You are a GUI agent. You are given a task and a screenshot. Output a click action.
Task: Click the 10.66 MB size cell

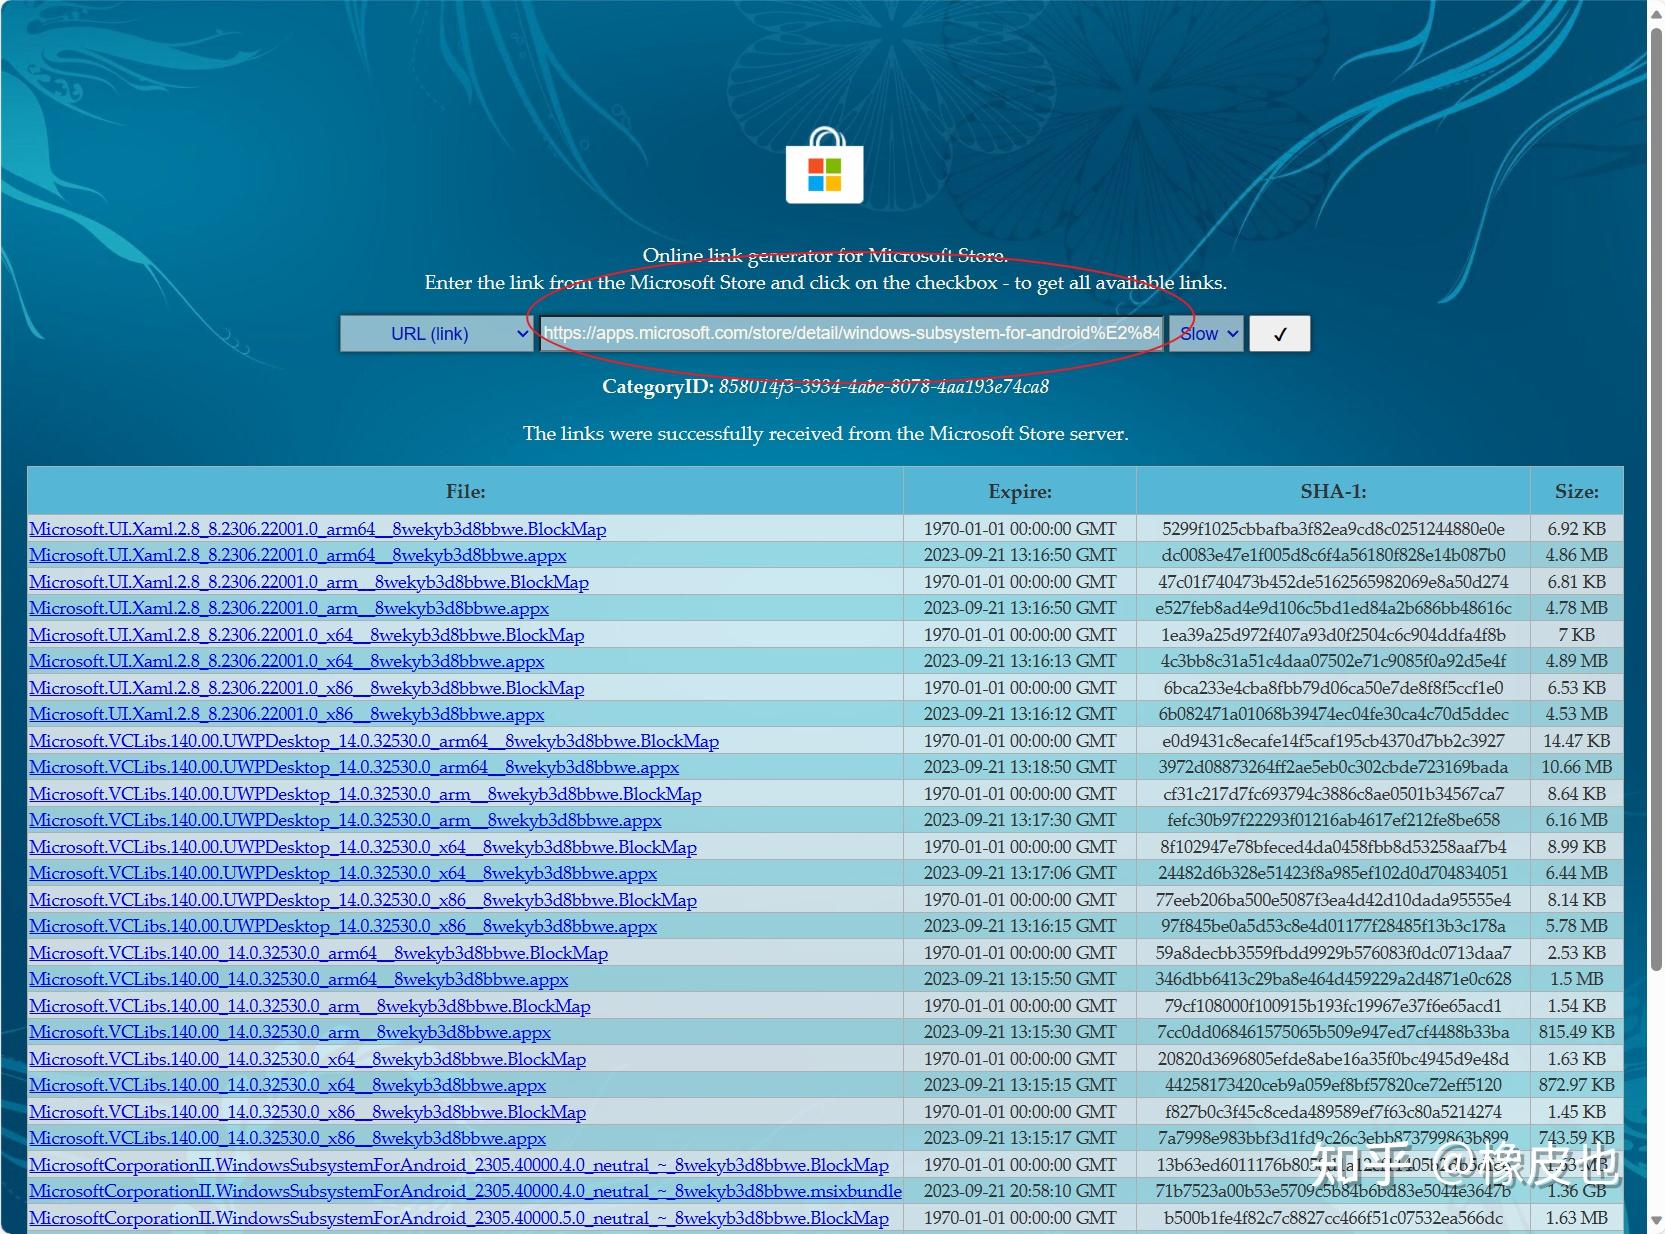[1577, 767]
